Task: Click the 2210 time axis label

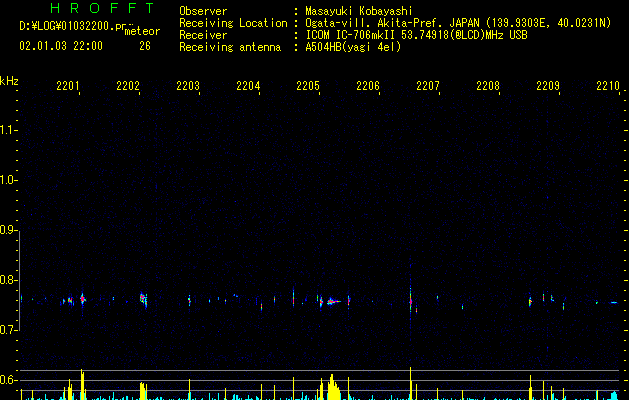Action: pyautogui.click(x=608, y=86)
